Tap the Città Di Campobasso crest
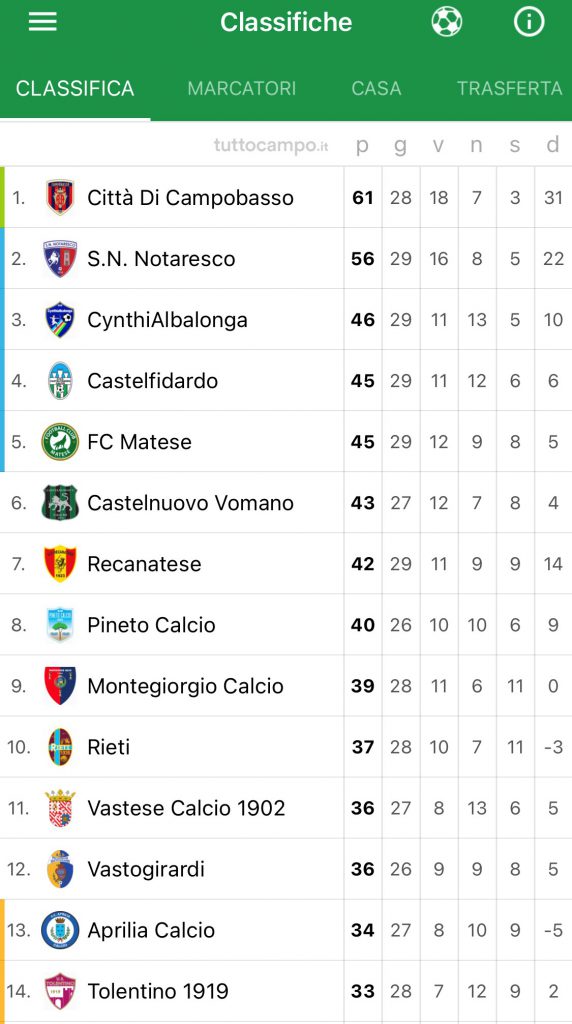This screenshot has height=1024, width=572. tap(60, 197)
